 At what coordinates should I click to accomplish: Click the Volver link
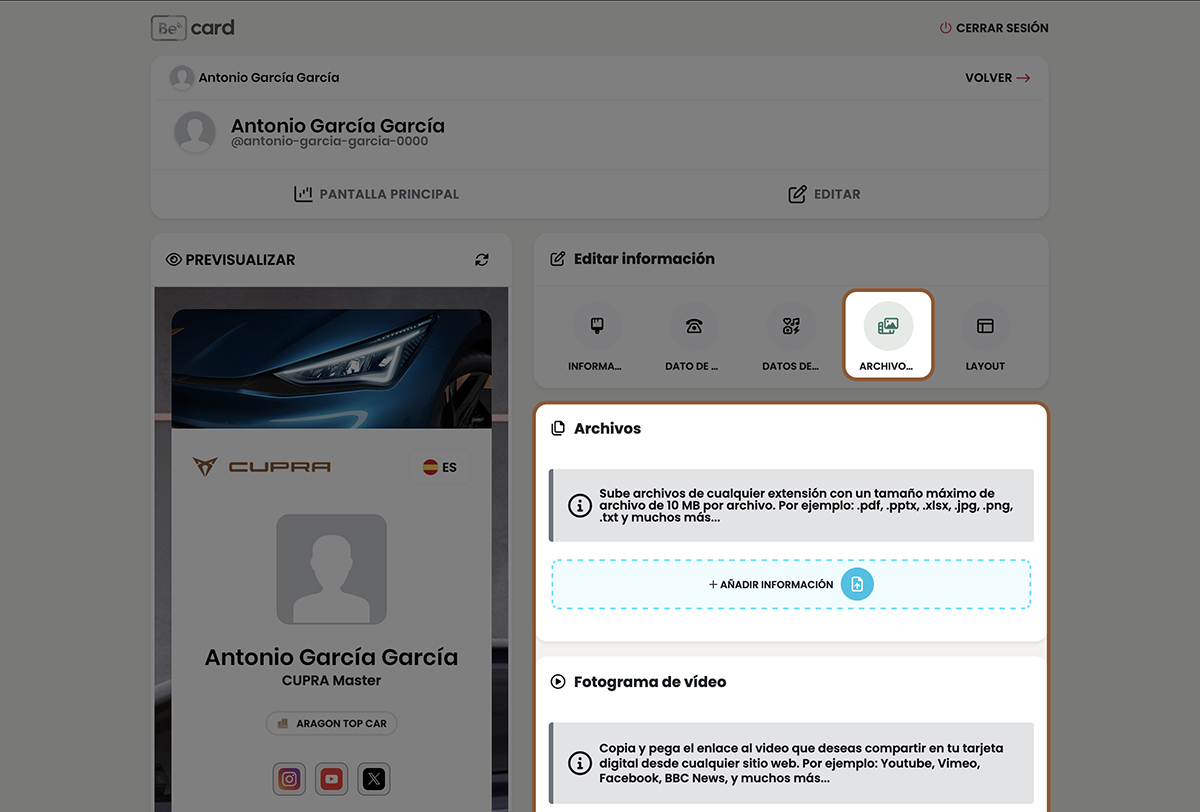(997, 78)
